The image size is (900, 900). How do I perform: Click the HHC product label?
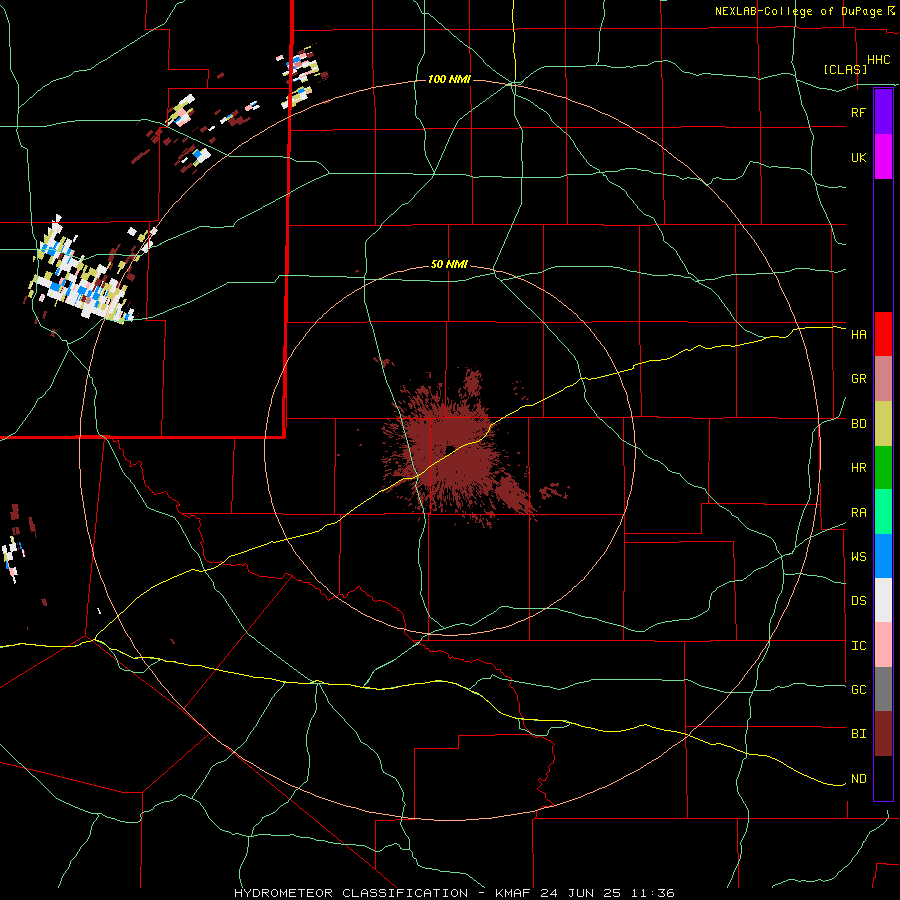coord(878,60)
